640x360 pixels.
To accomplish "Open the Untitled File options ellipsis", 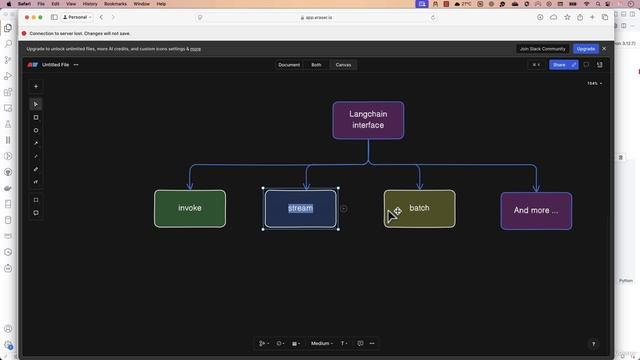I will 76,65.
